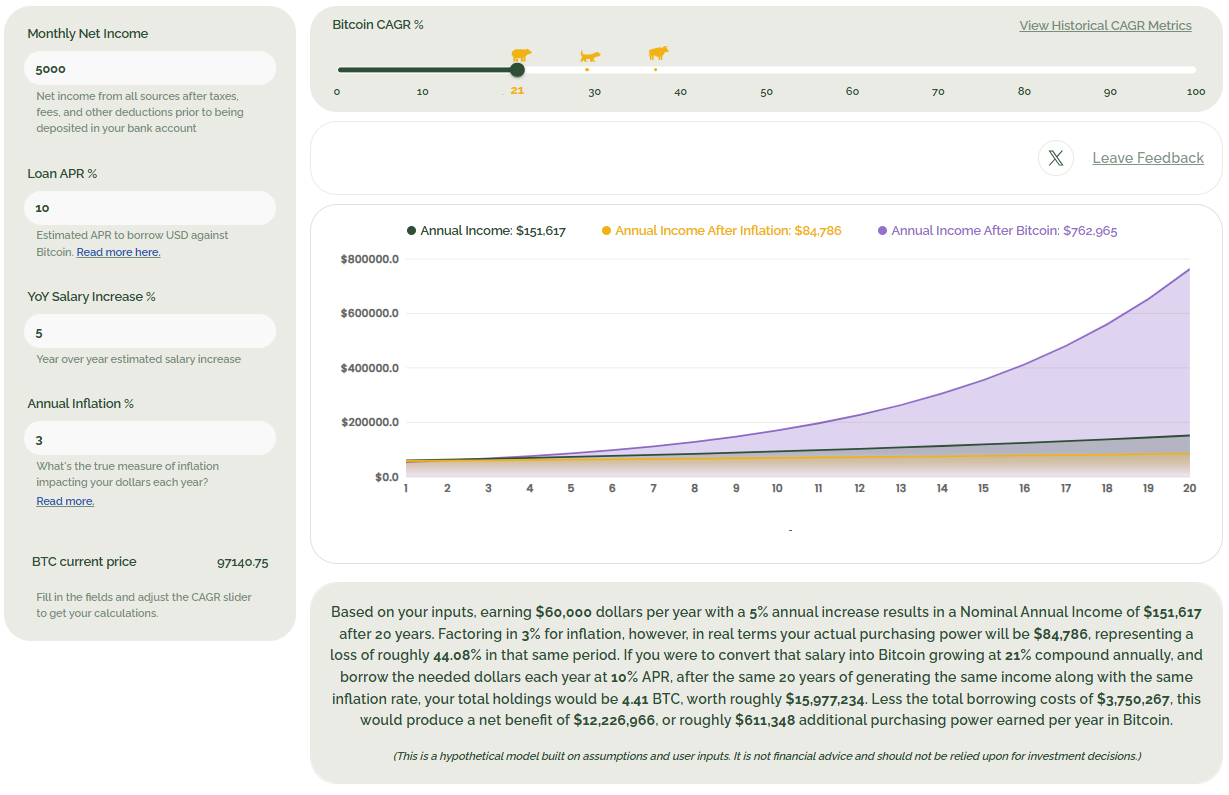Focus the Loan APR % input field

pos(150,208)
